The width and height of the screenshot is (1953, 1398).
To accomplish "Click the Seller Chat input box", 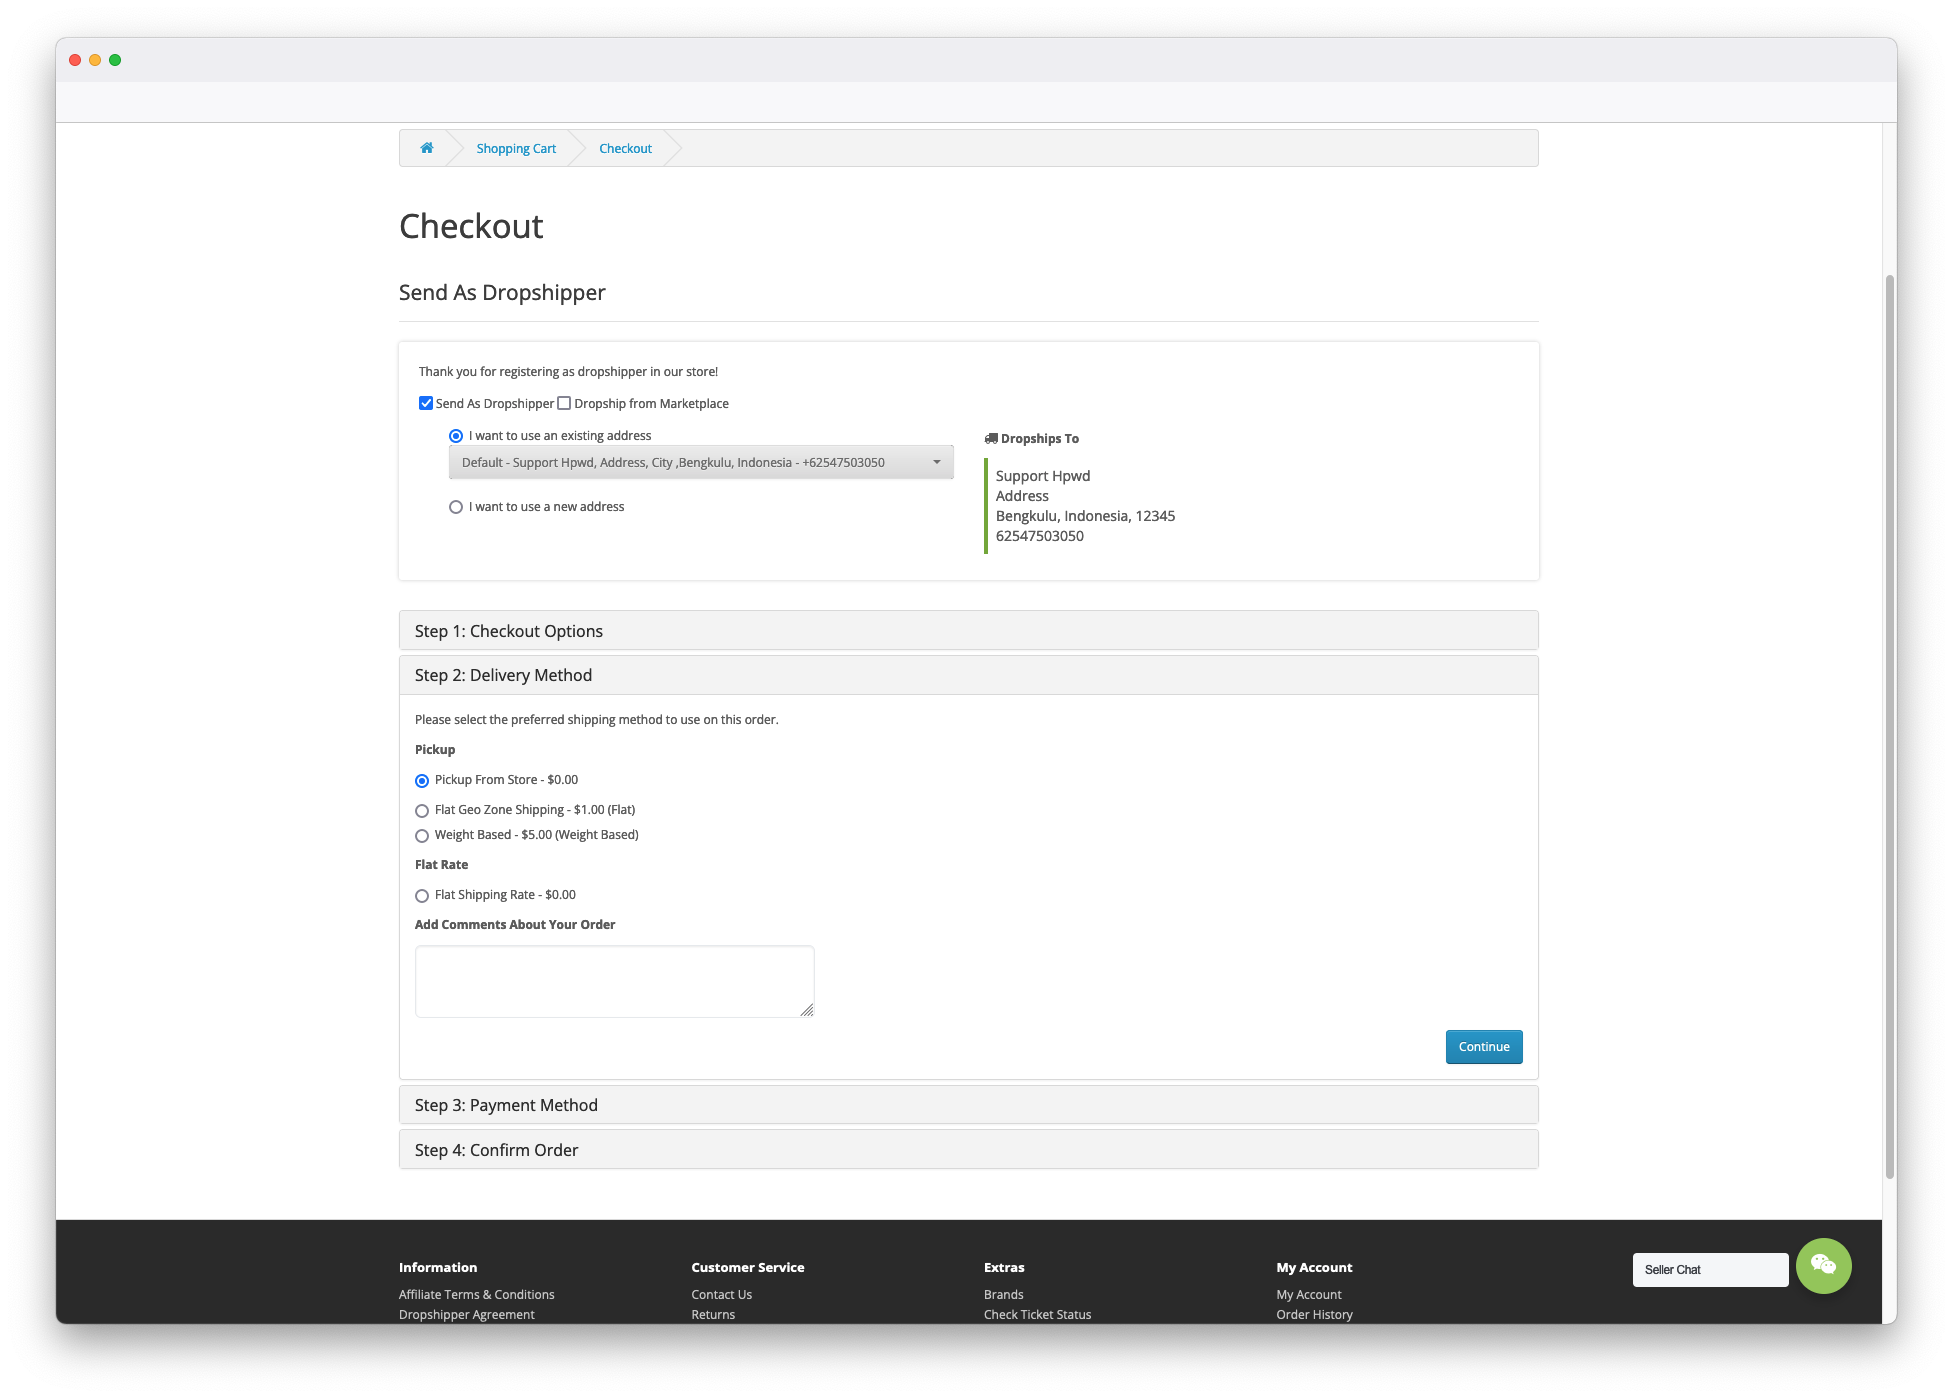I will coord(1710,1269).
